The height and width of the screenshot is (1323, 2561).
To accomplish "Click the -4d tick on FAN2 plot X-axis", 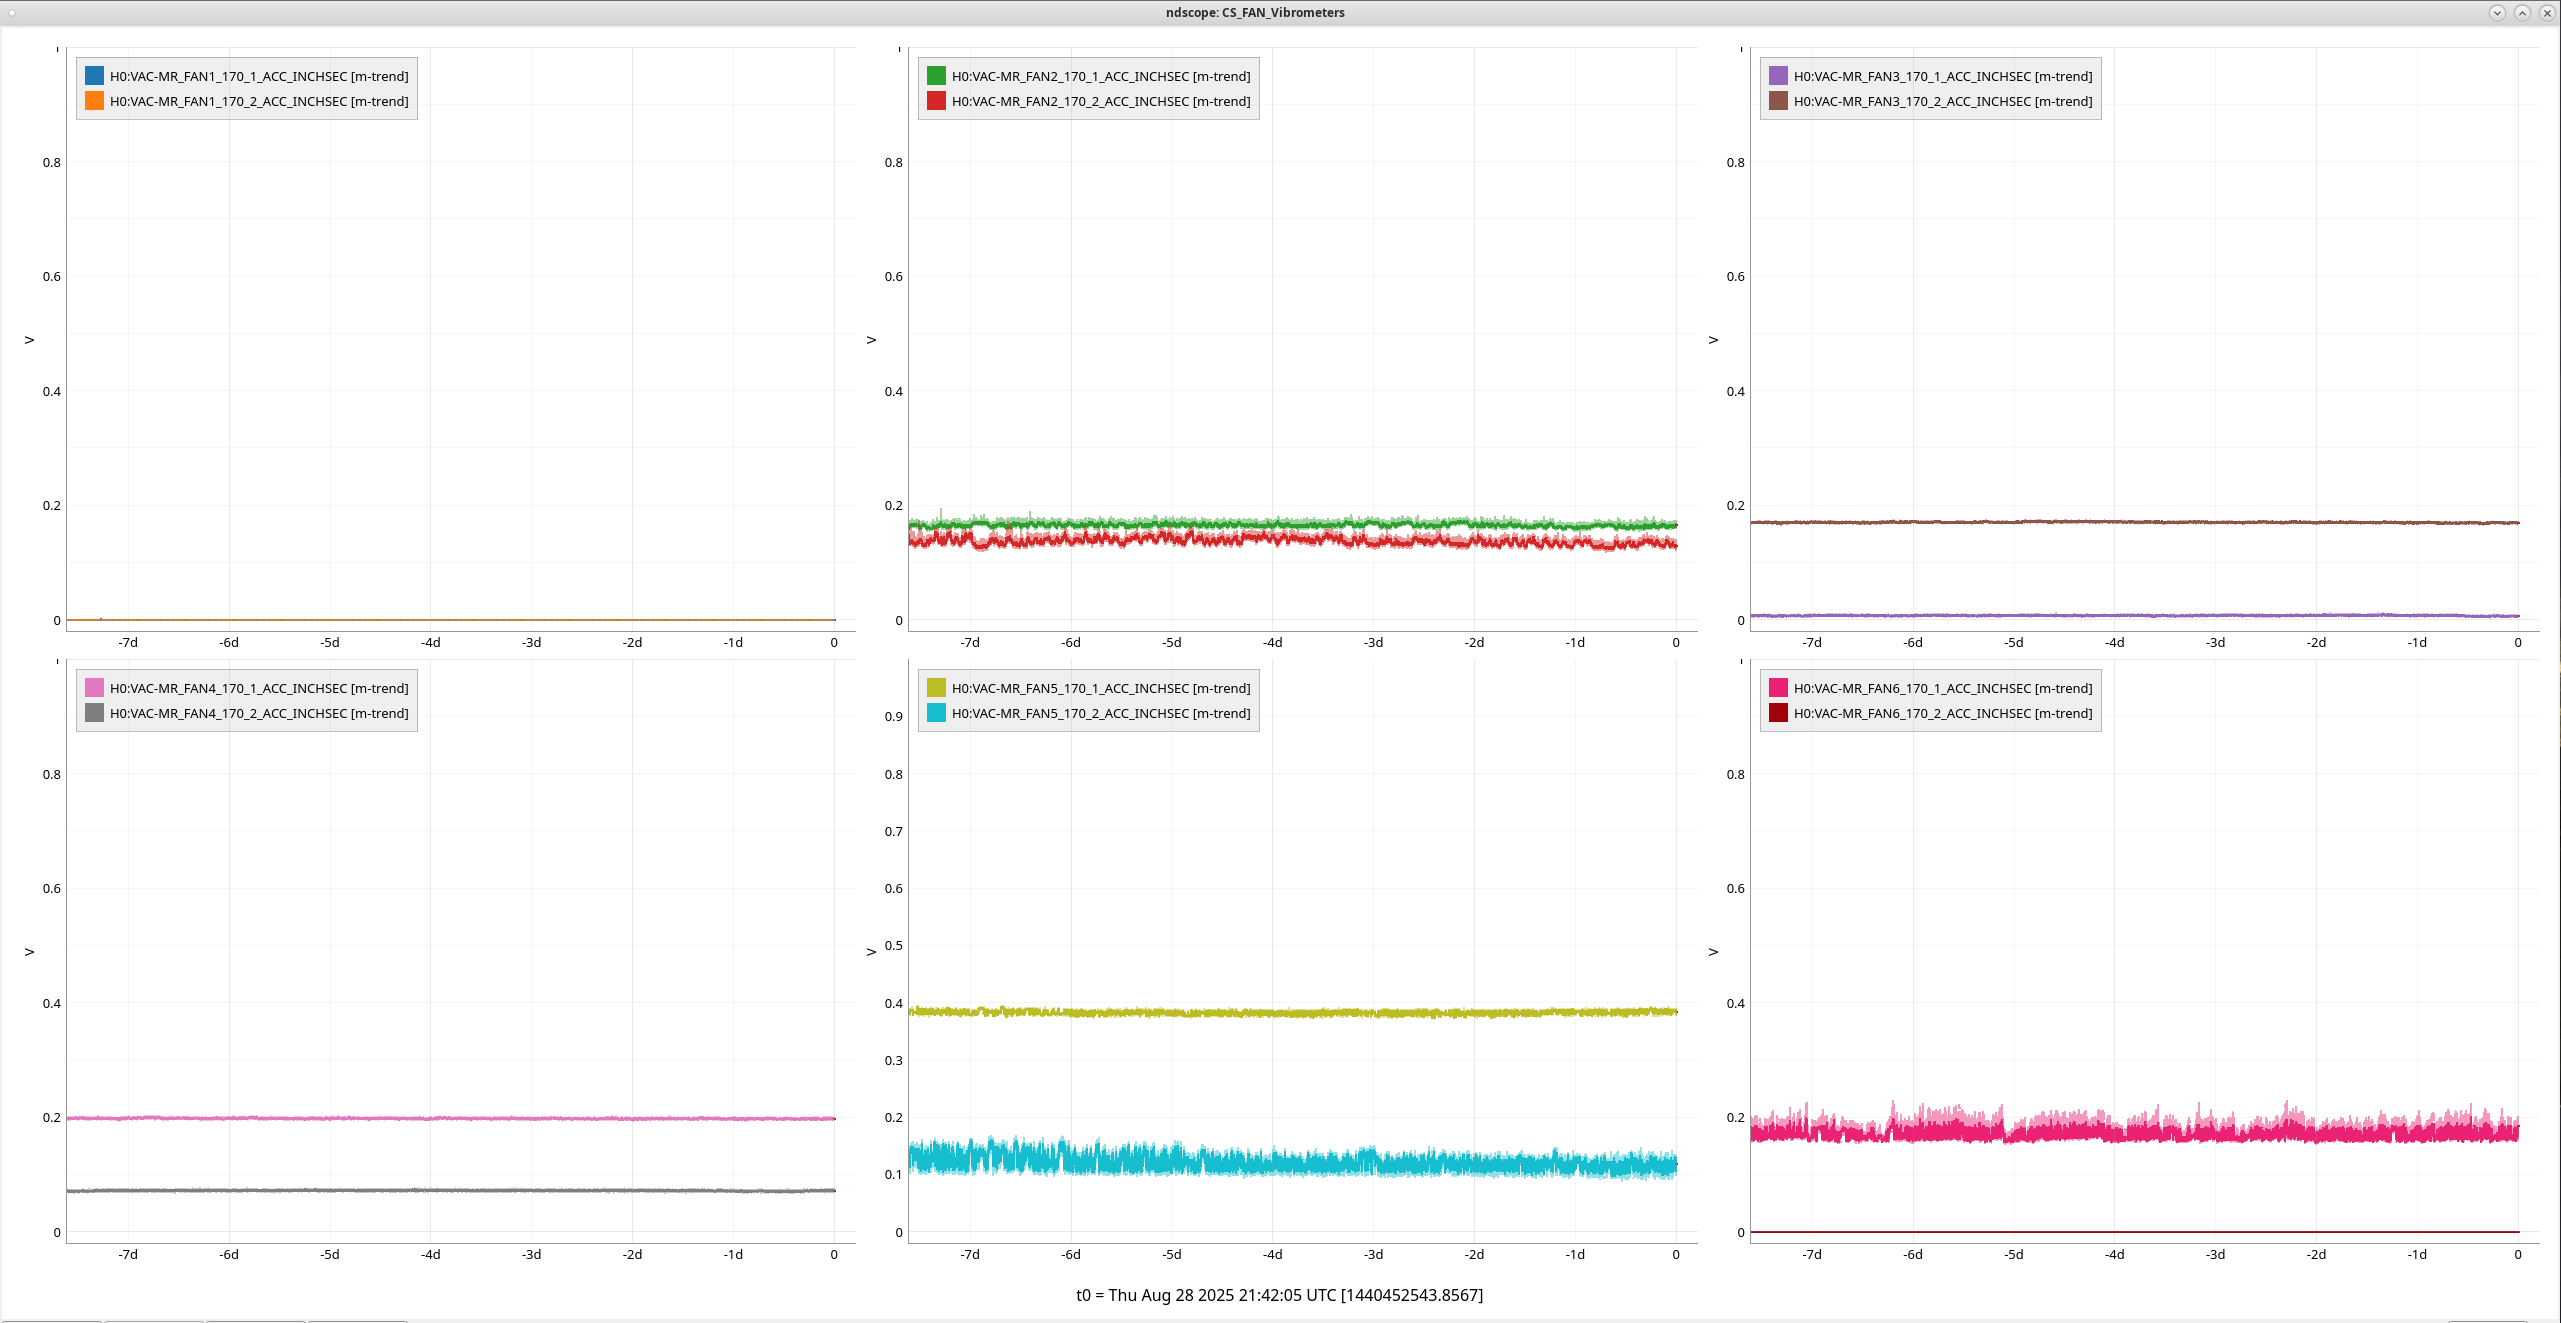I will [1272, 643].
